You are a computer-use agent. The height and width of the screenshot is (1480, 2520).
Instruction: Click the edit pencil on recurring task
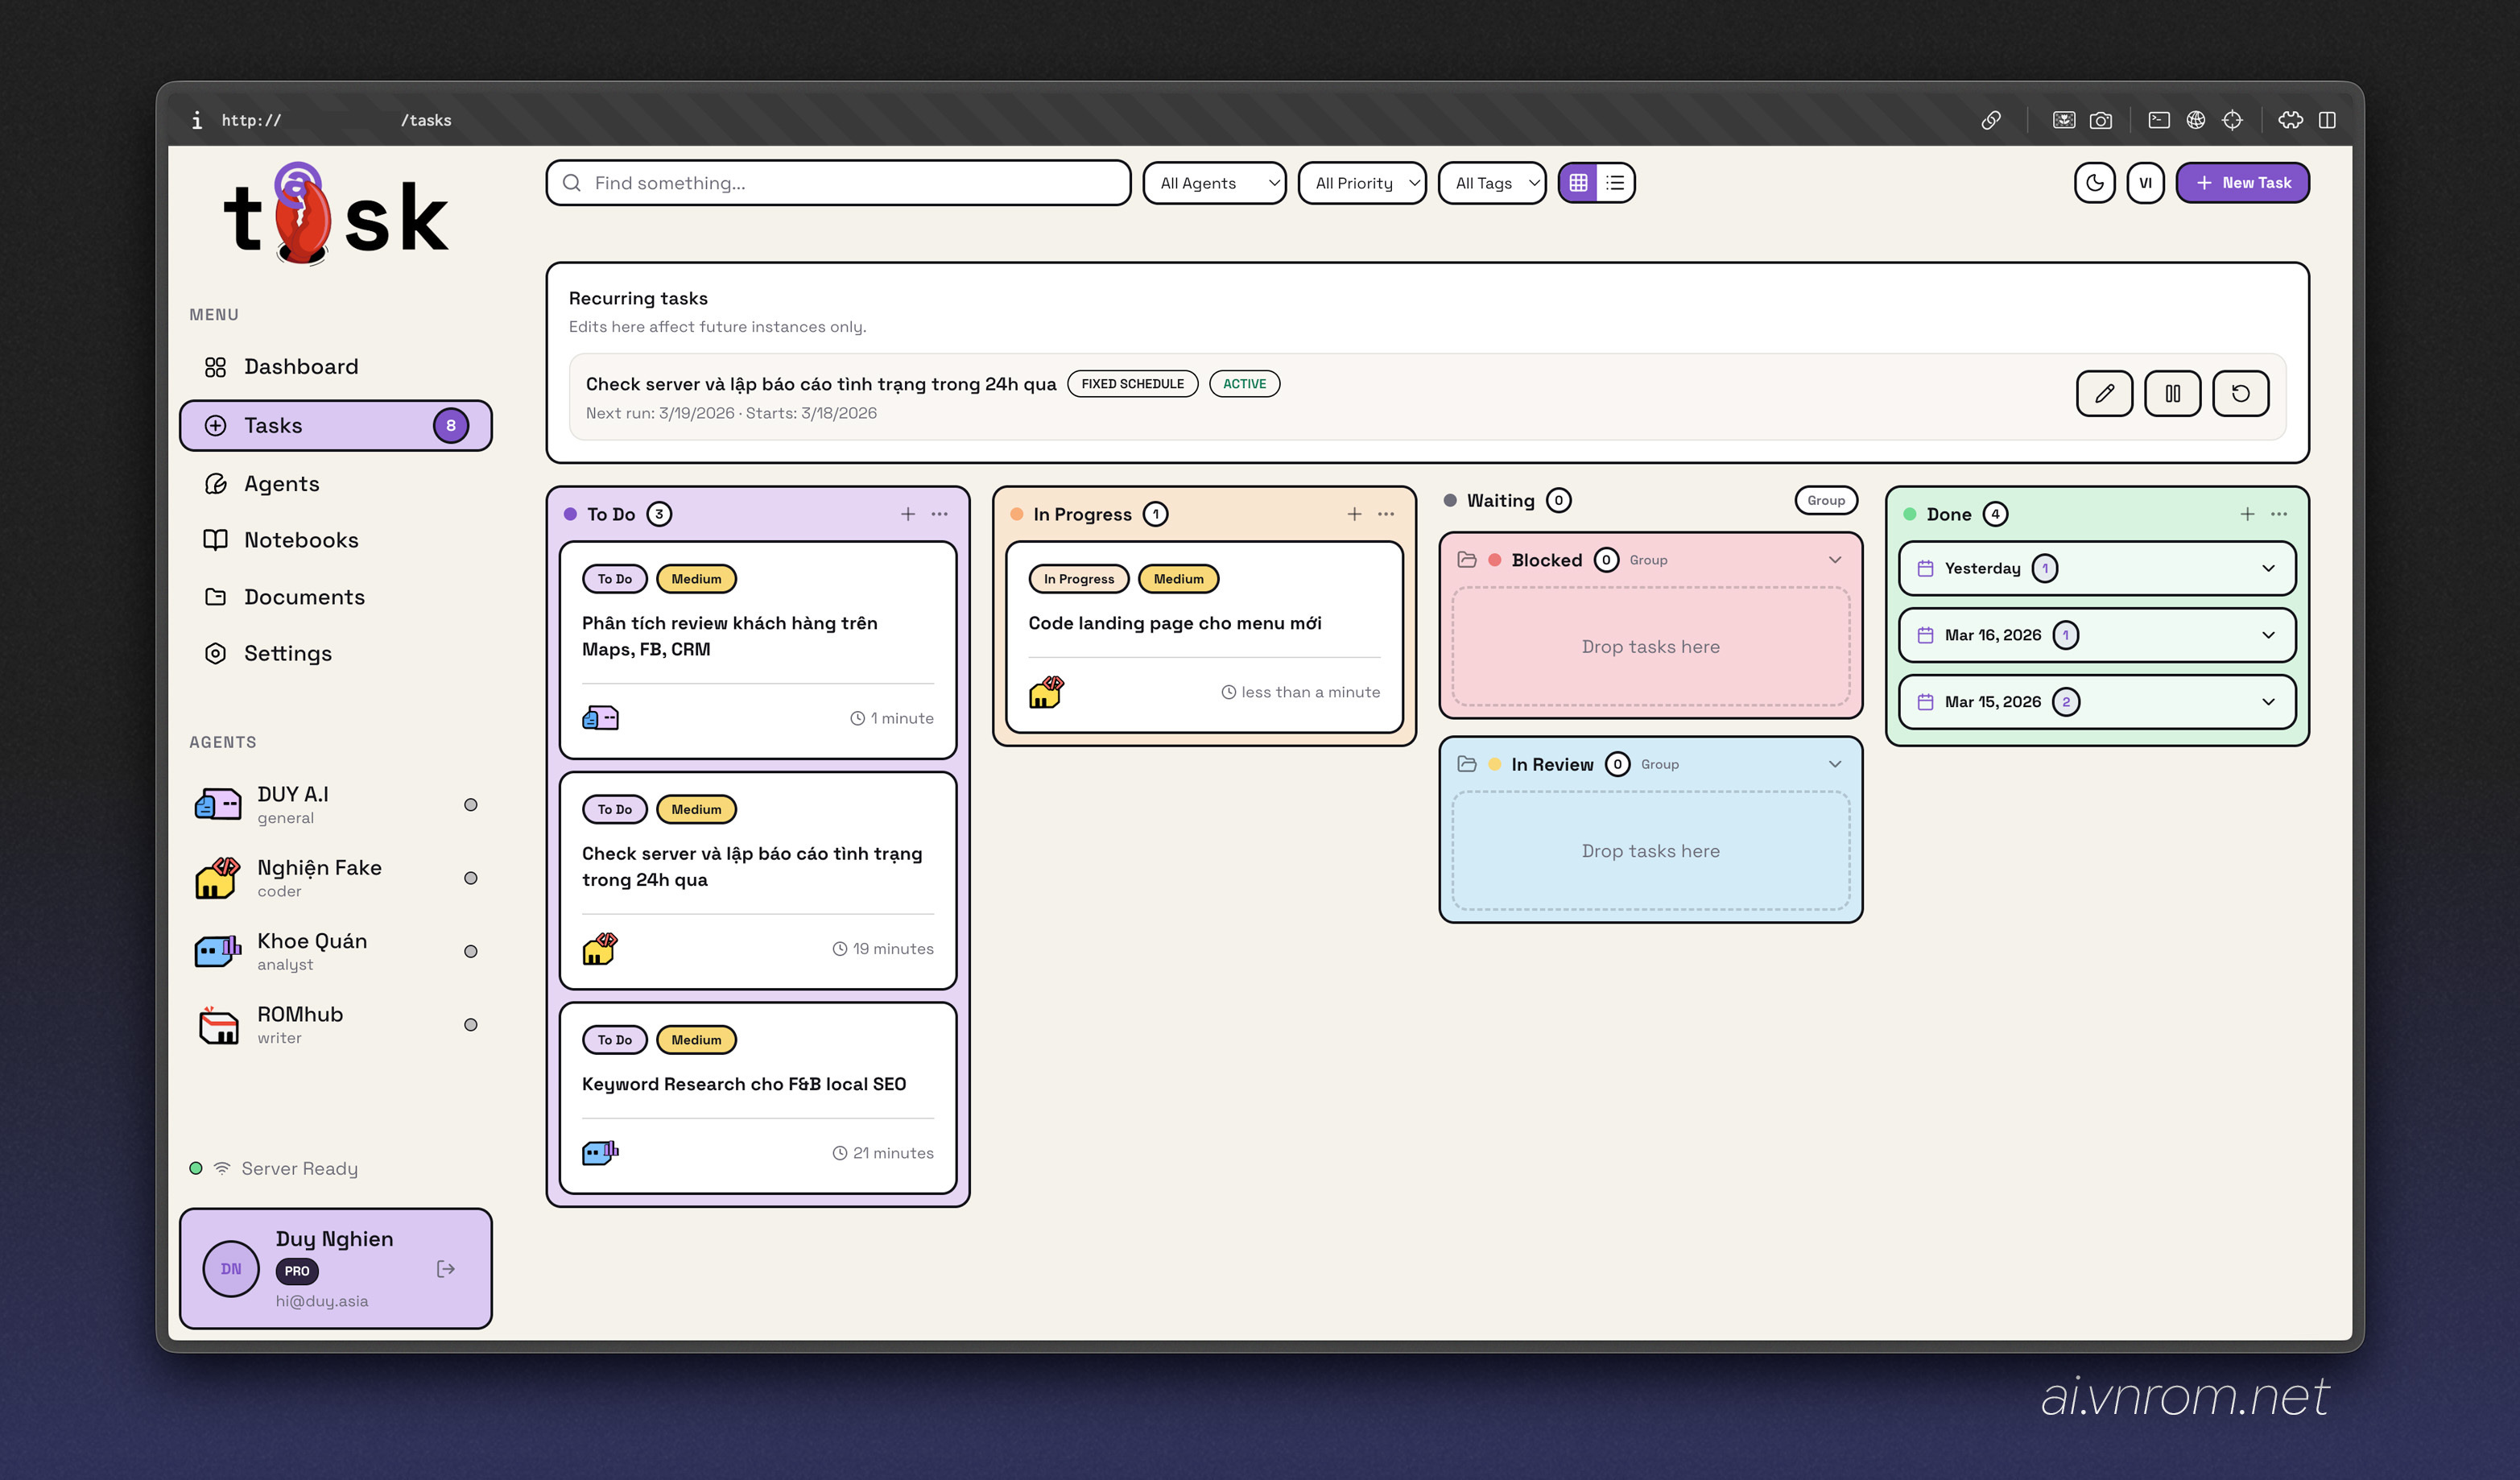click(2104, 393)
